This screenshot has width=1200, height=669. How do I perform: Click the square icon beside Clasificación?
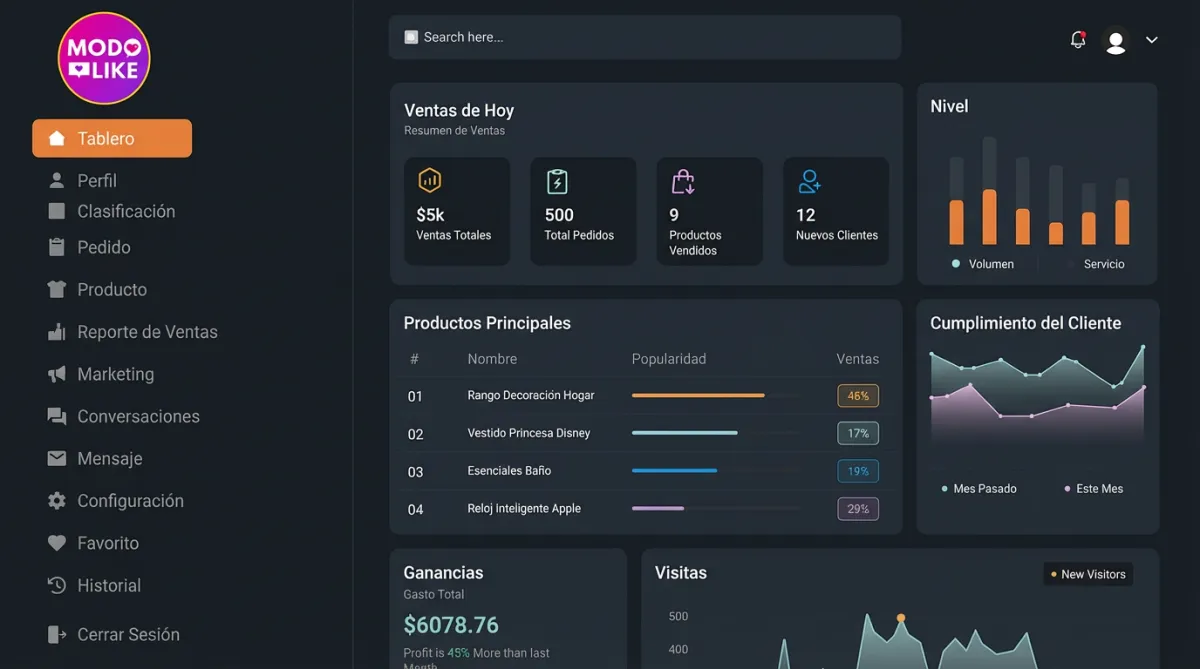[x=57, y=211]
